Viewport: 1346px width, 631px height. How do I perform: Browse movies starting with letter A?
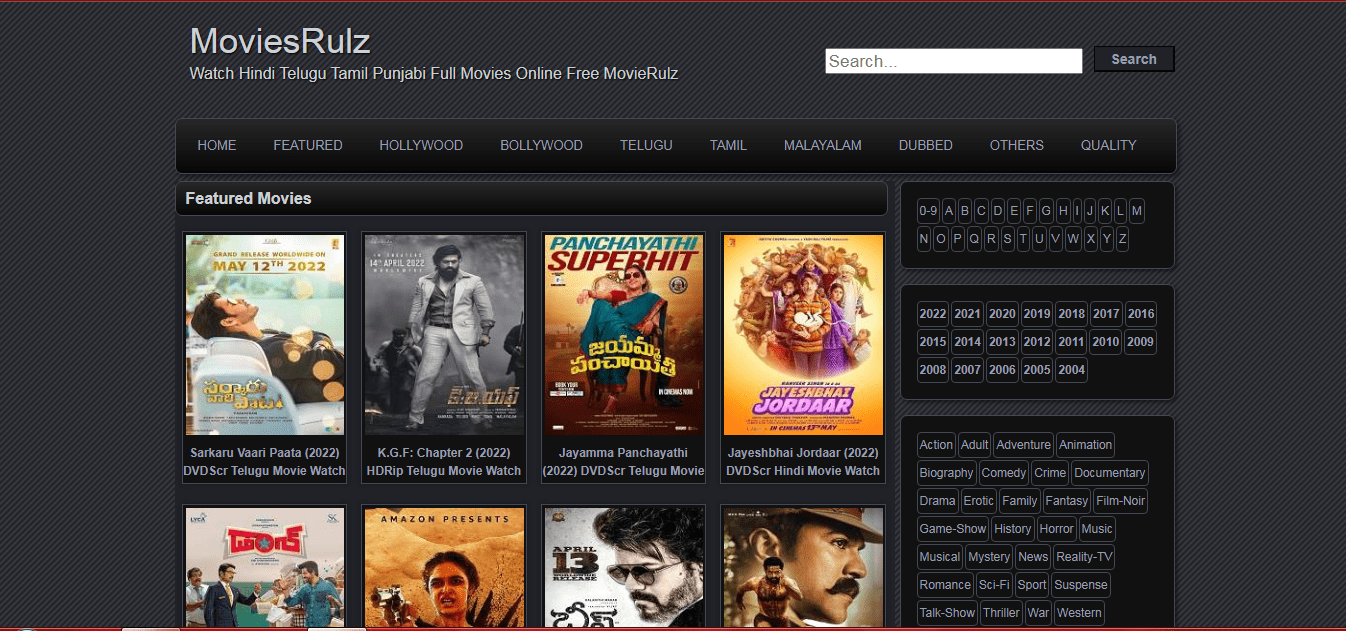(x=948, y=211)
